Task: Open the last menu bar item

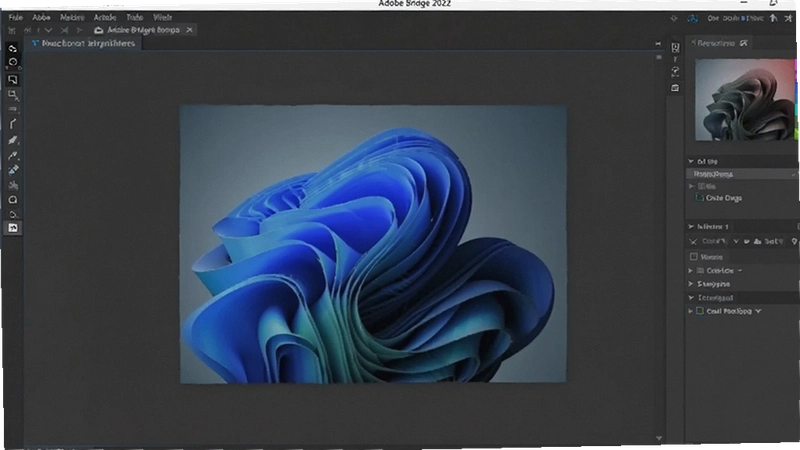Action: (x=163, y=17)
